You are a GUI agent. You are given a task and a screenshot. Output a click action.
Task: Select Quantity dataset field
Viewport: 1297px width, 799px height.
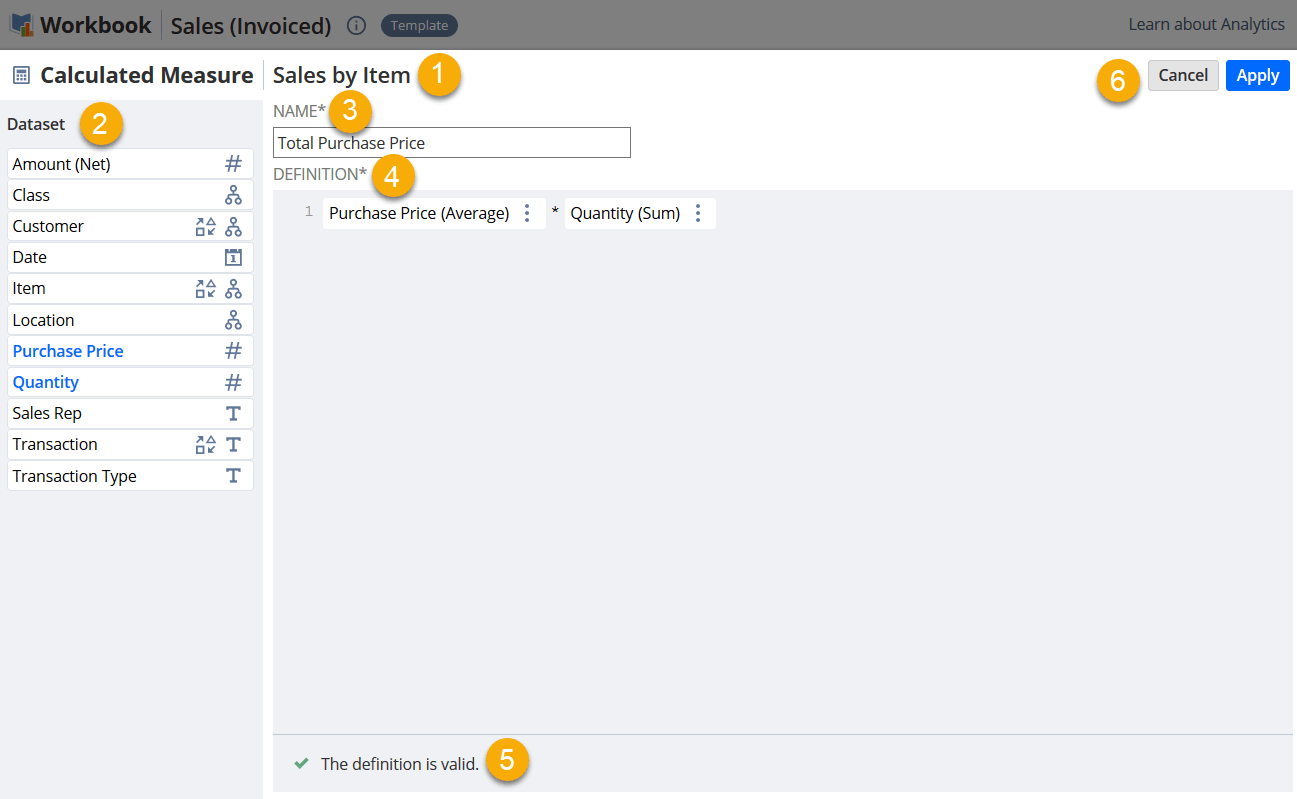[x=130, y=382]
